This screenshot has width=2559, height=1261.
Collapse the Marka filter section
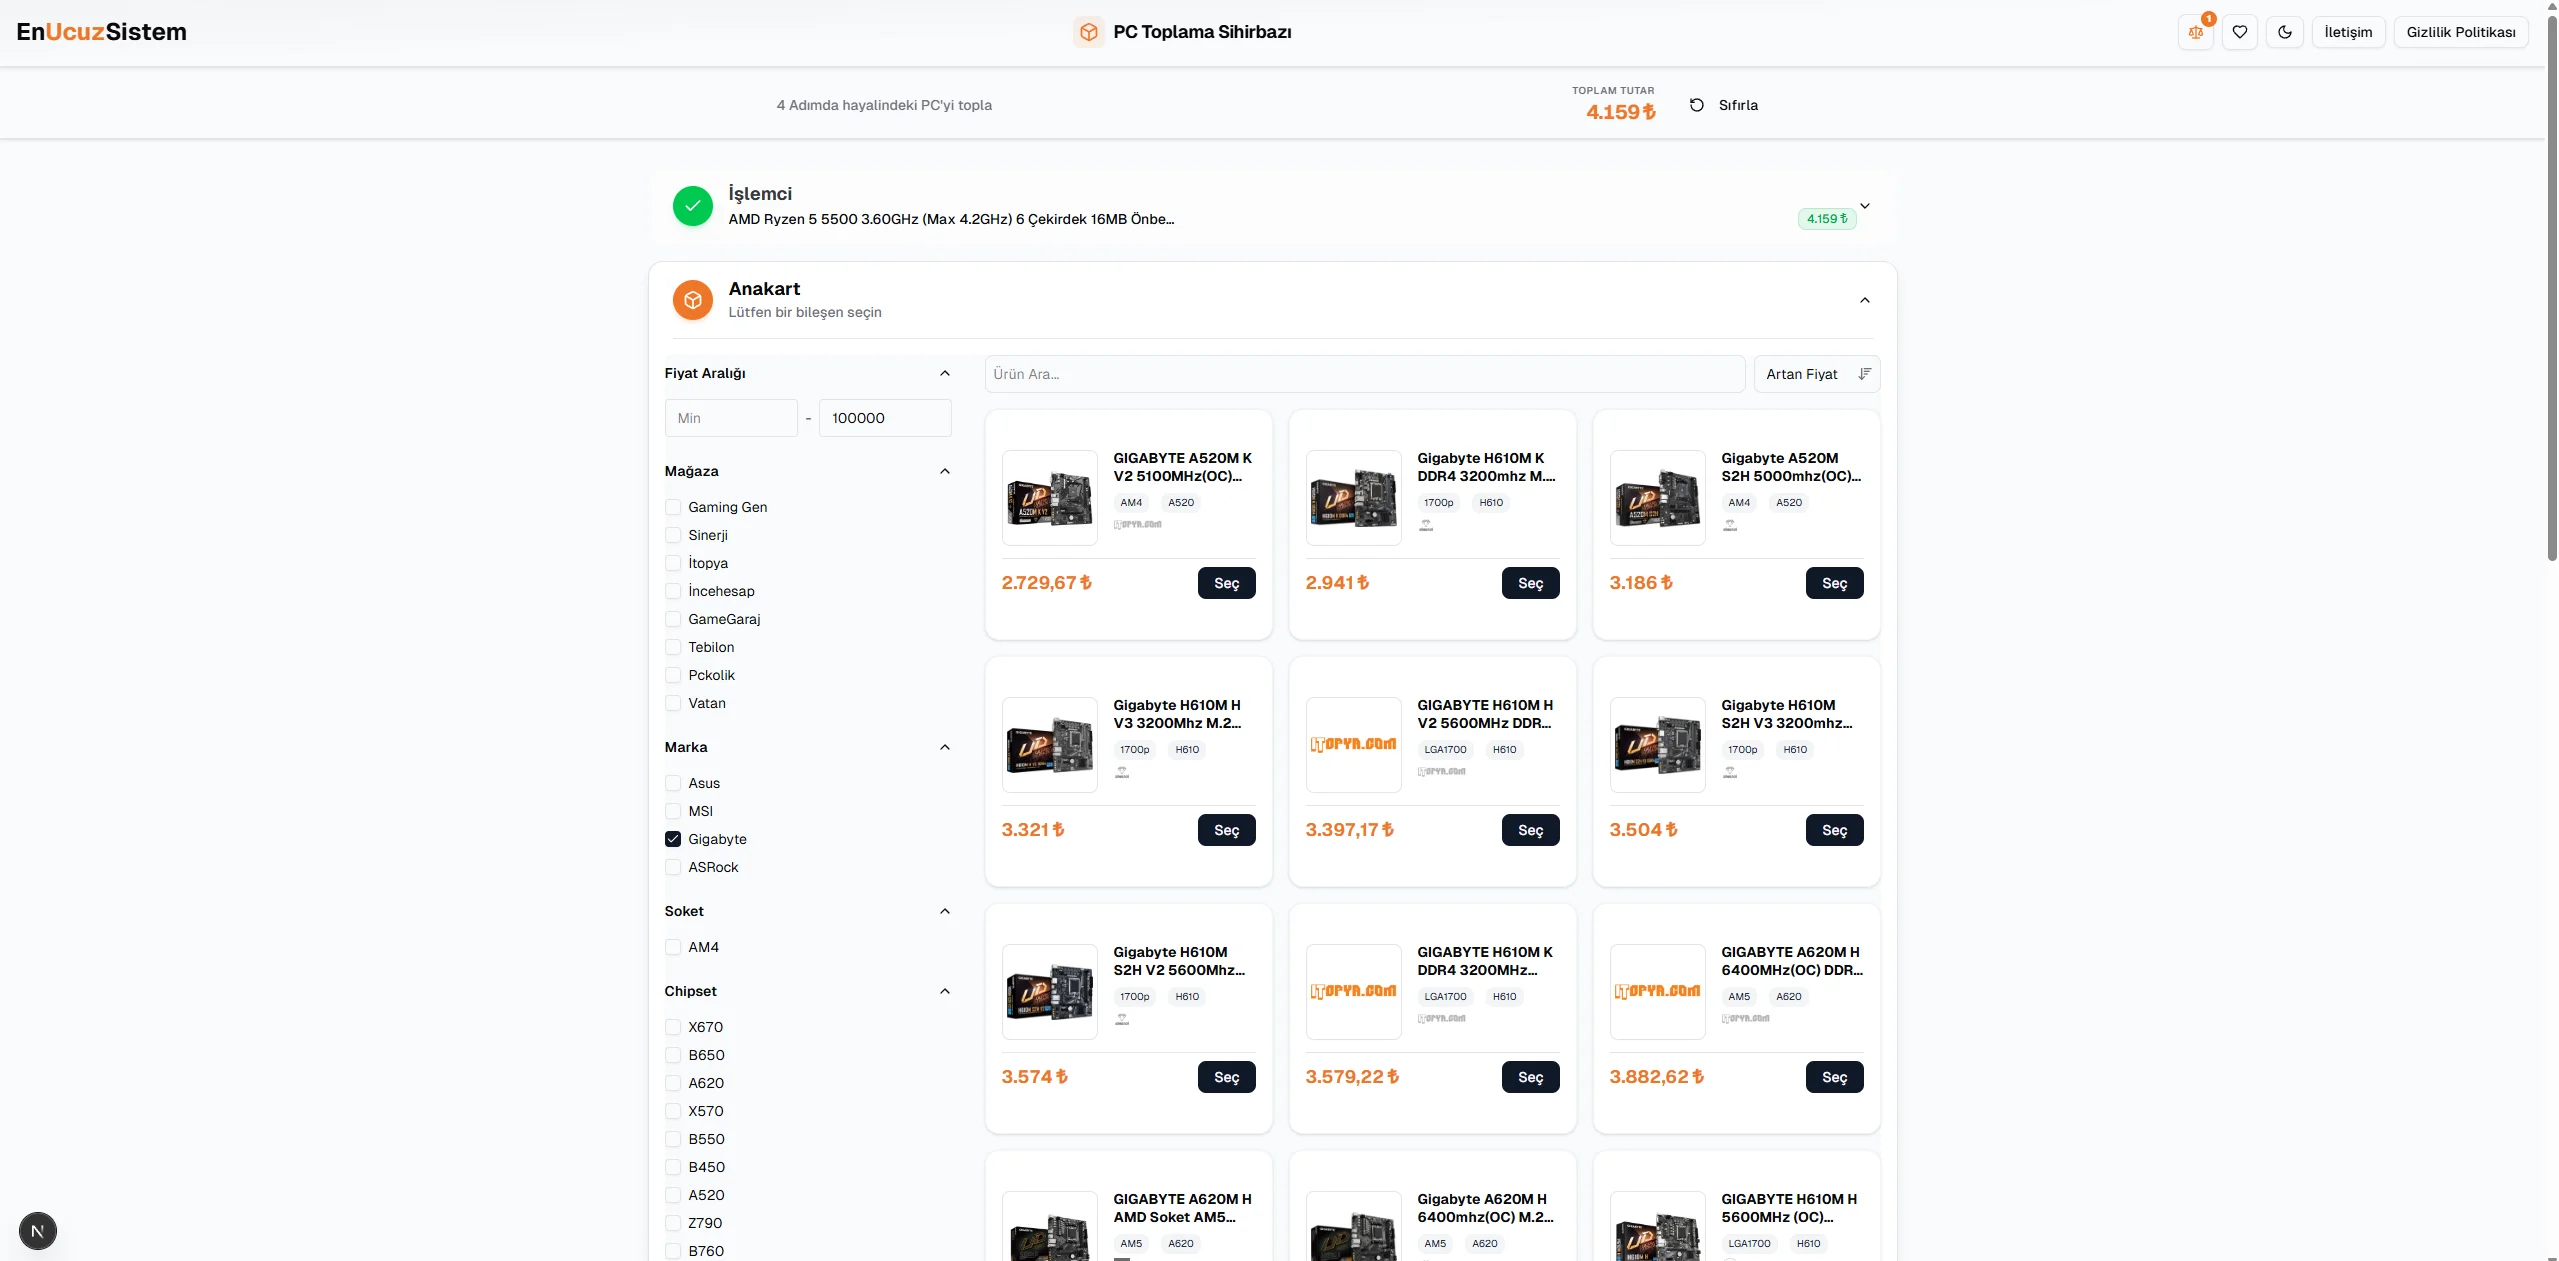tap(945, 747)
